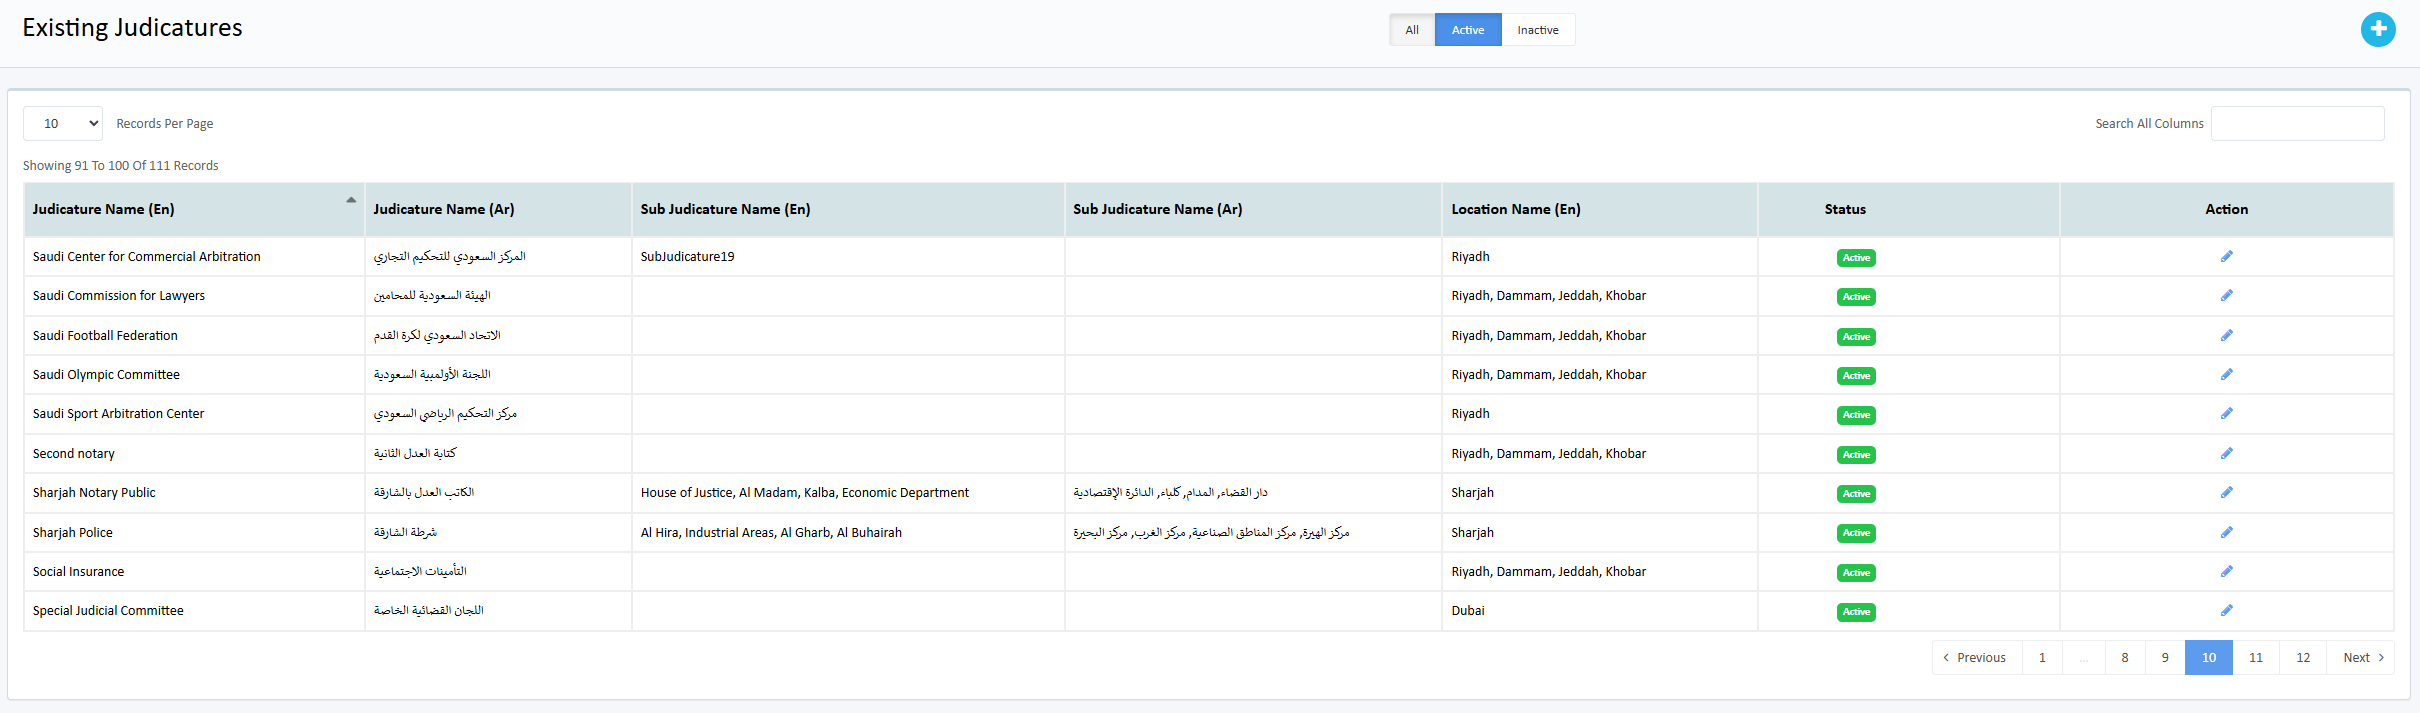2420x713 pixels.
Task: Select 'Second notary' cell
Action: 194,454
